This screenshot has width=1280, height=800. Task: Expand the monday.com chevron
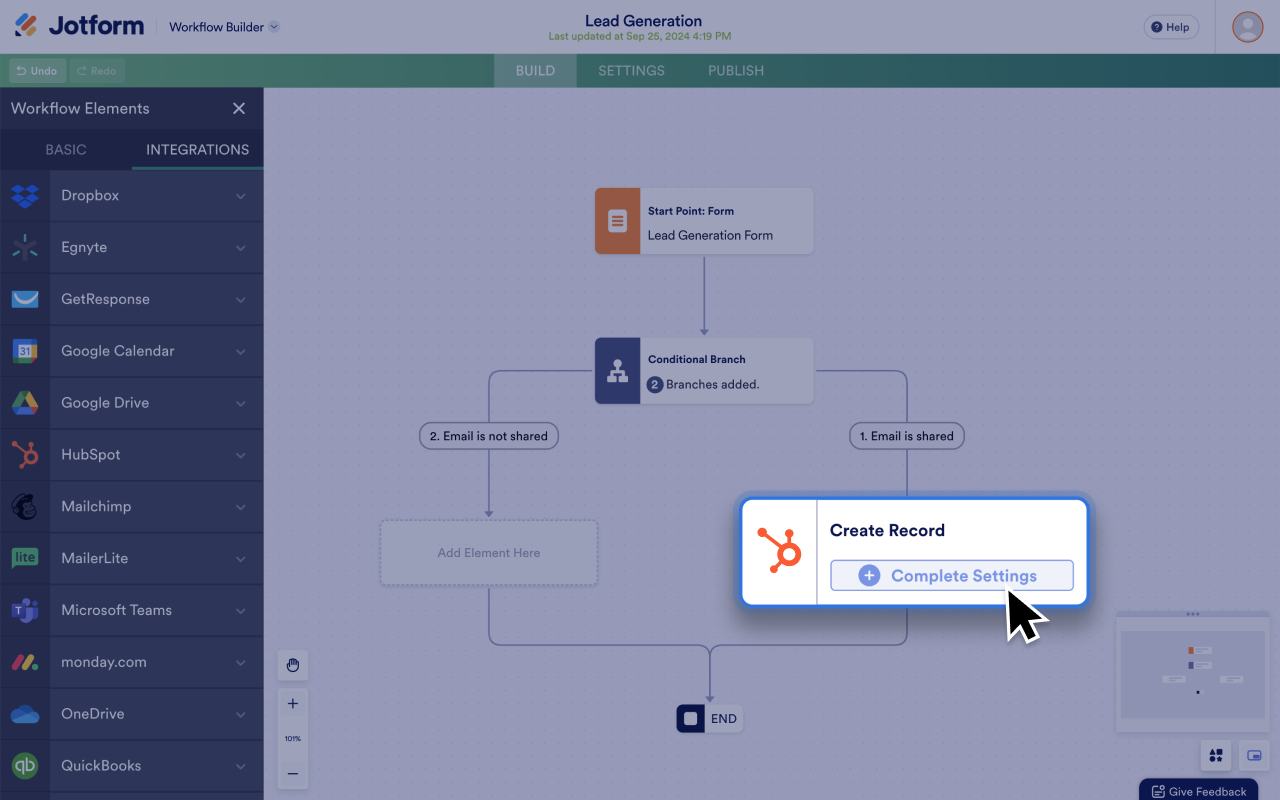[x=241, y=662]
